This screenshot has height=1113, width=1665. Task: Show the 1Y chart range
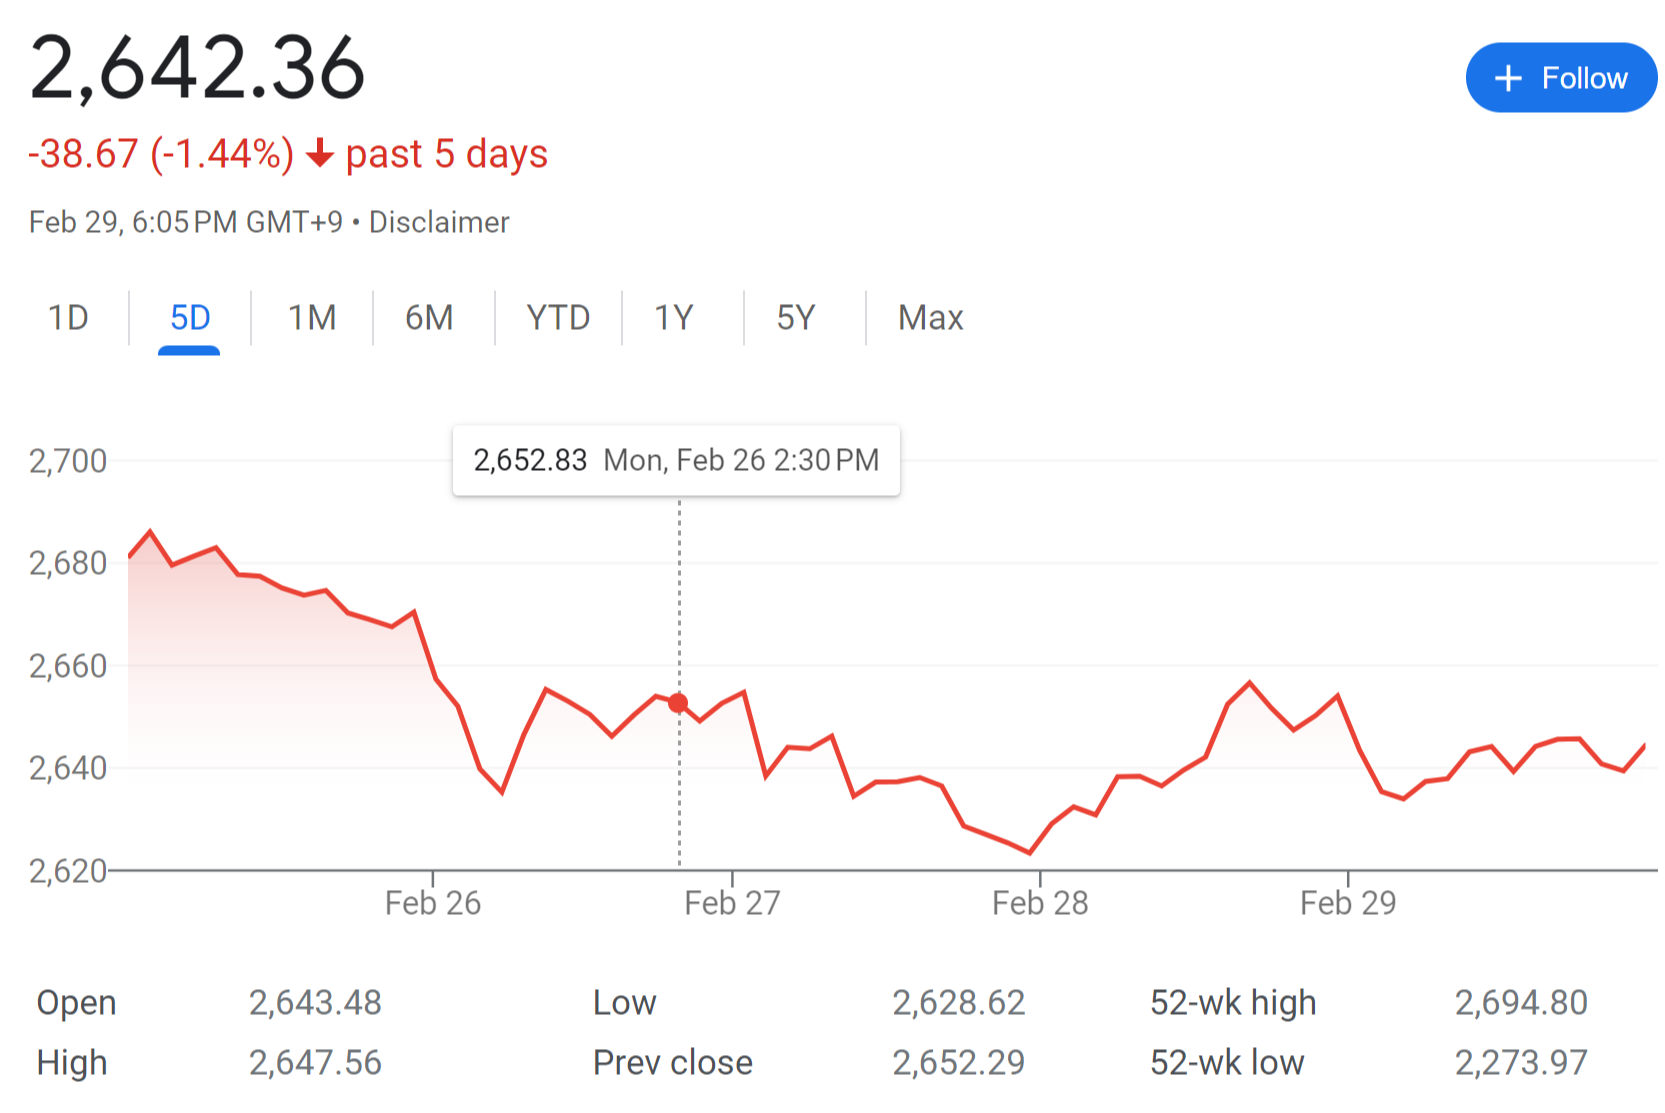(x=674, y=318)
